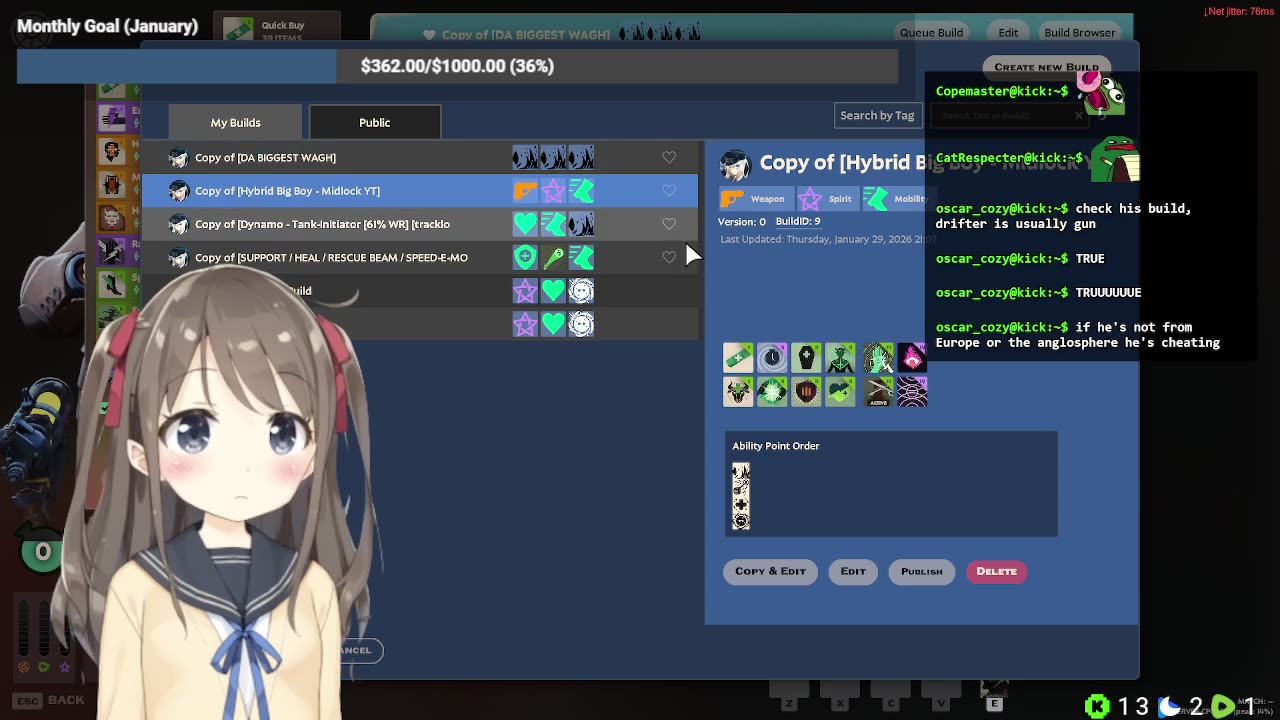Click the ammo magazine shield item icon
Viewport: 1280px width, 720px height.
coord(806,391)
